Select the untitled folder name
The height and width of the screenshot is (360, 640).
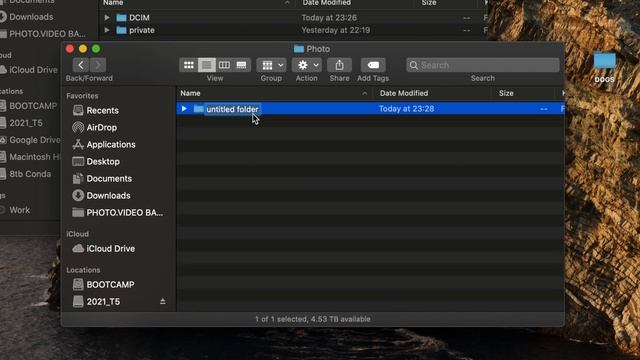(232, 109)
